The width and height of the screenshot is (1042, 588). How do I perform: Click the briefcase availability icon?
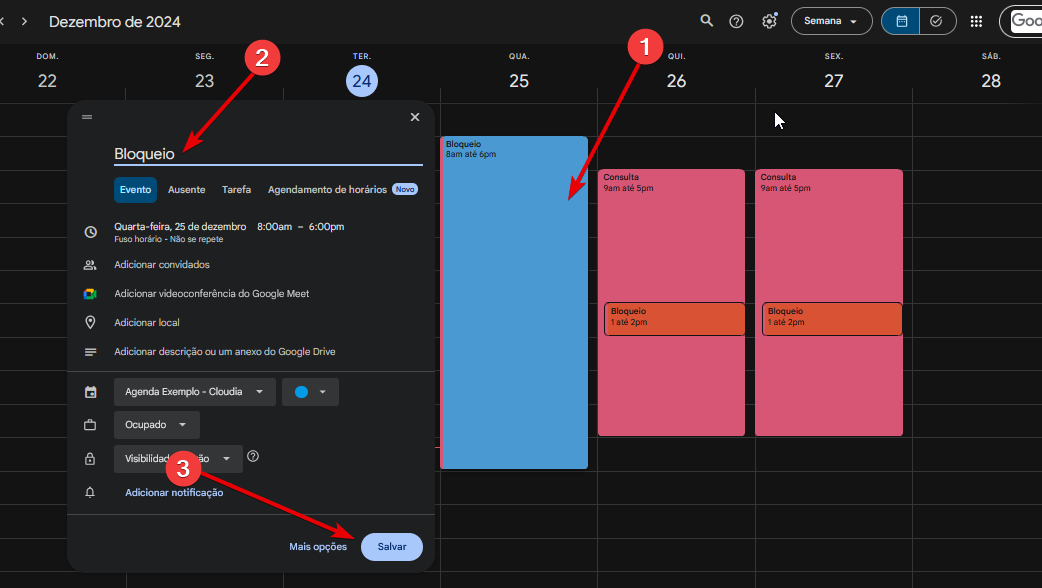90,425
